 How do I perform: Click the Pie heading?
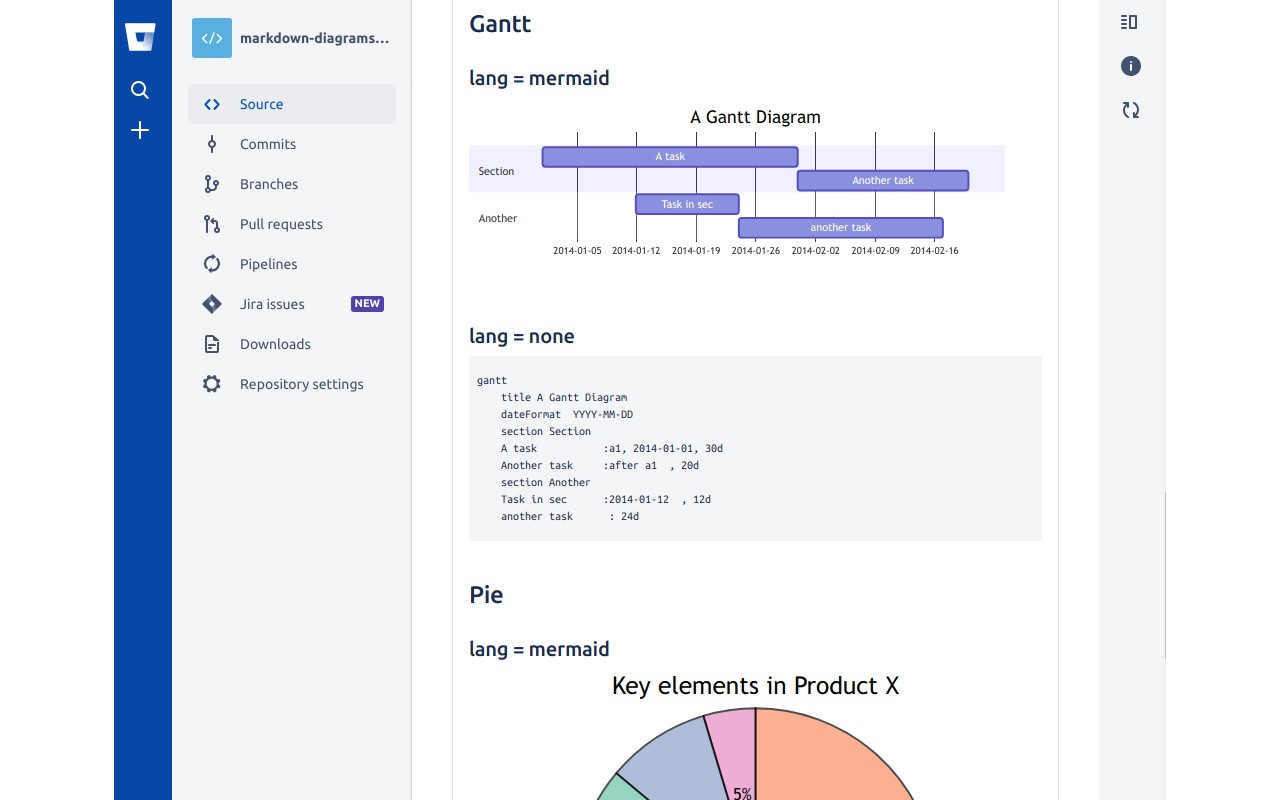coord(486,595)
